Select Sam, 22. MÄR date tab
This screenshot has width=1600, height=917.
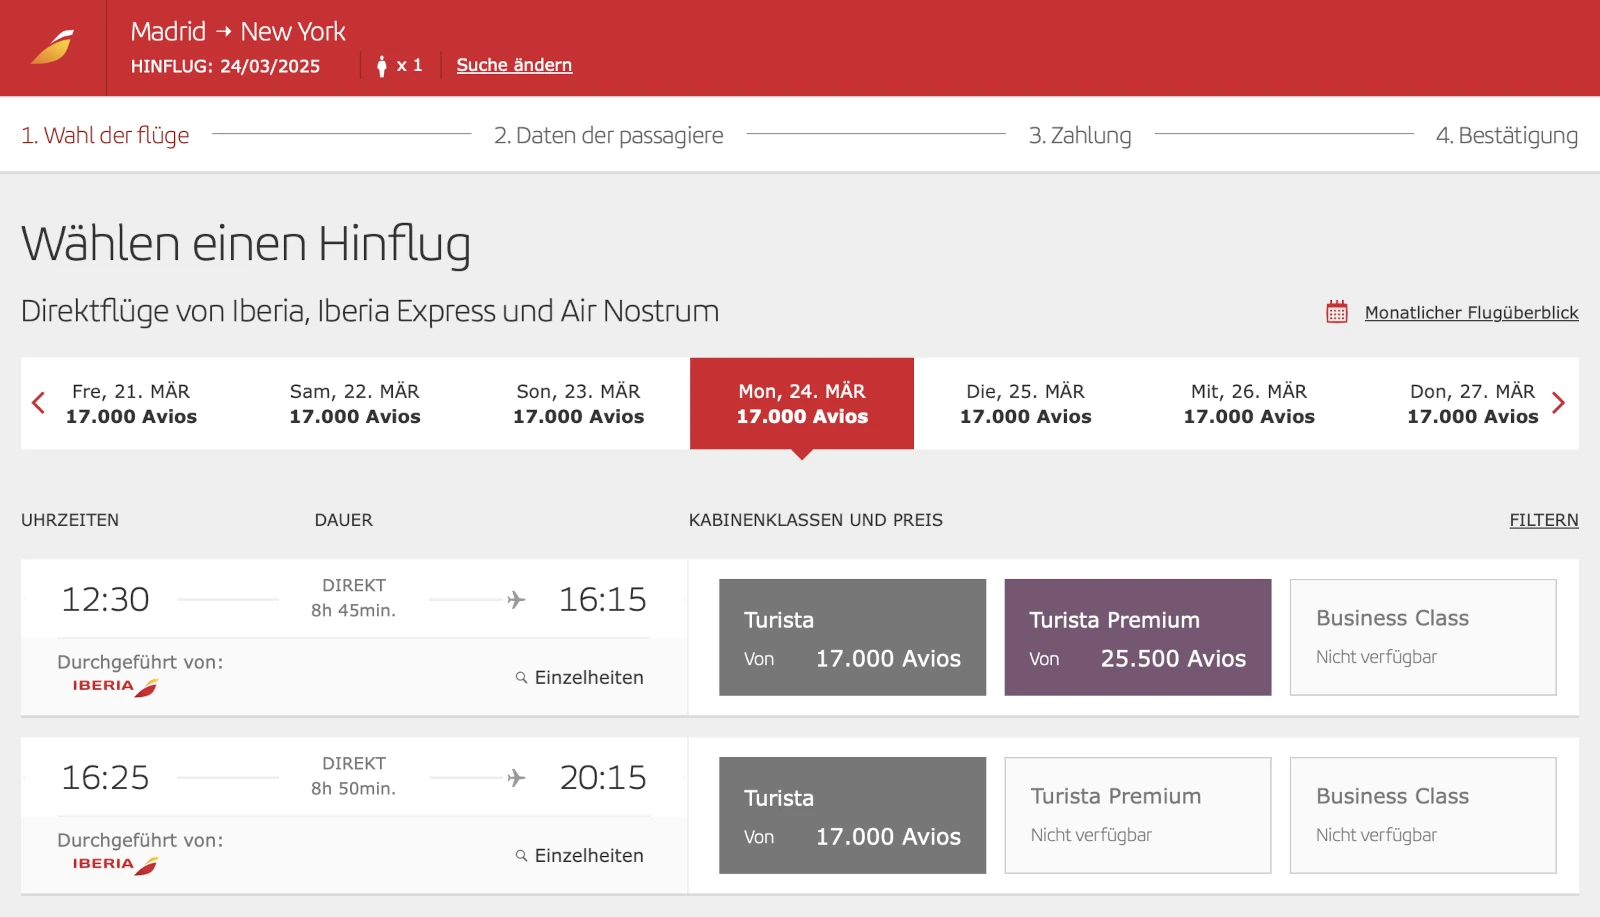tap(355, 404)
